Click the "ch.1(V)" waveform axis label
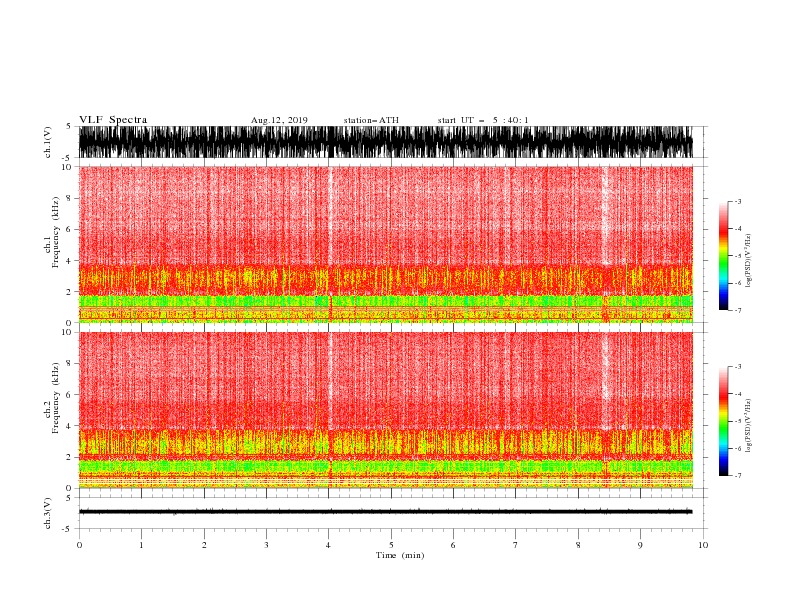This screenshot has width=792, height=612. tap(48, 142)
